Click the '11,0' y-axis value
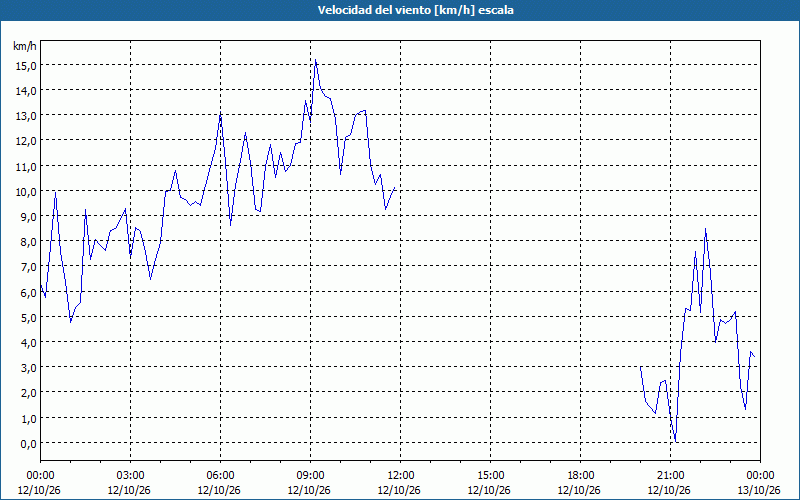 [x=28, y=166]
